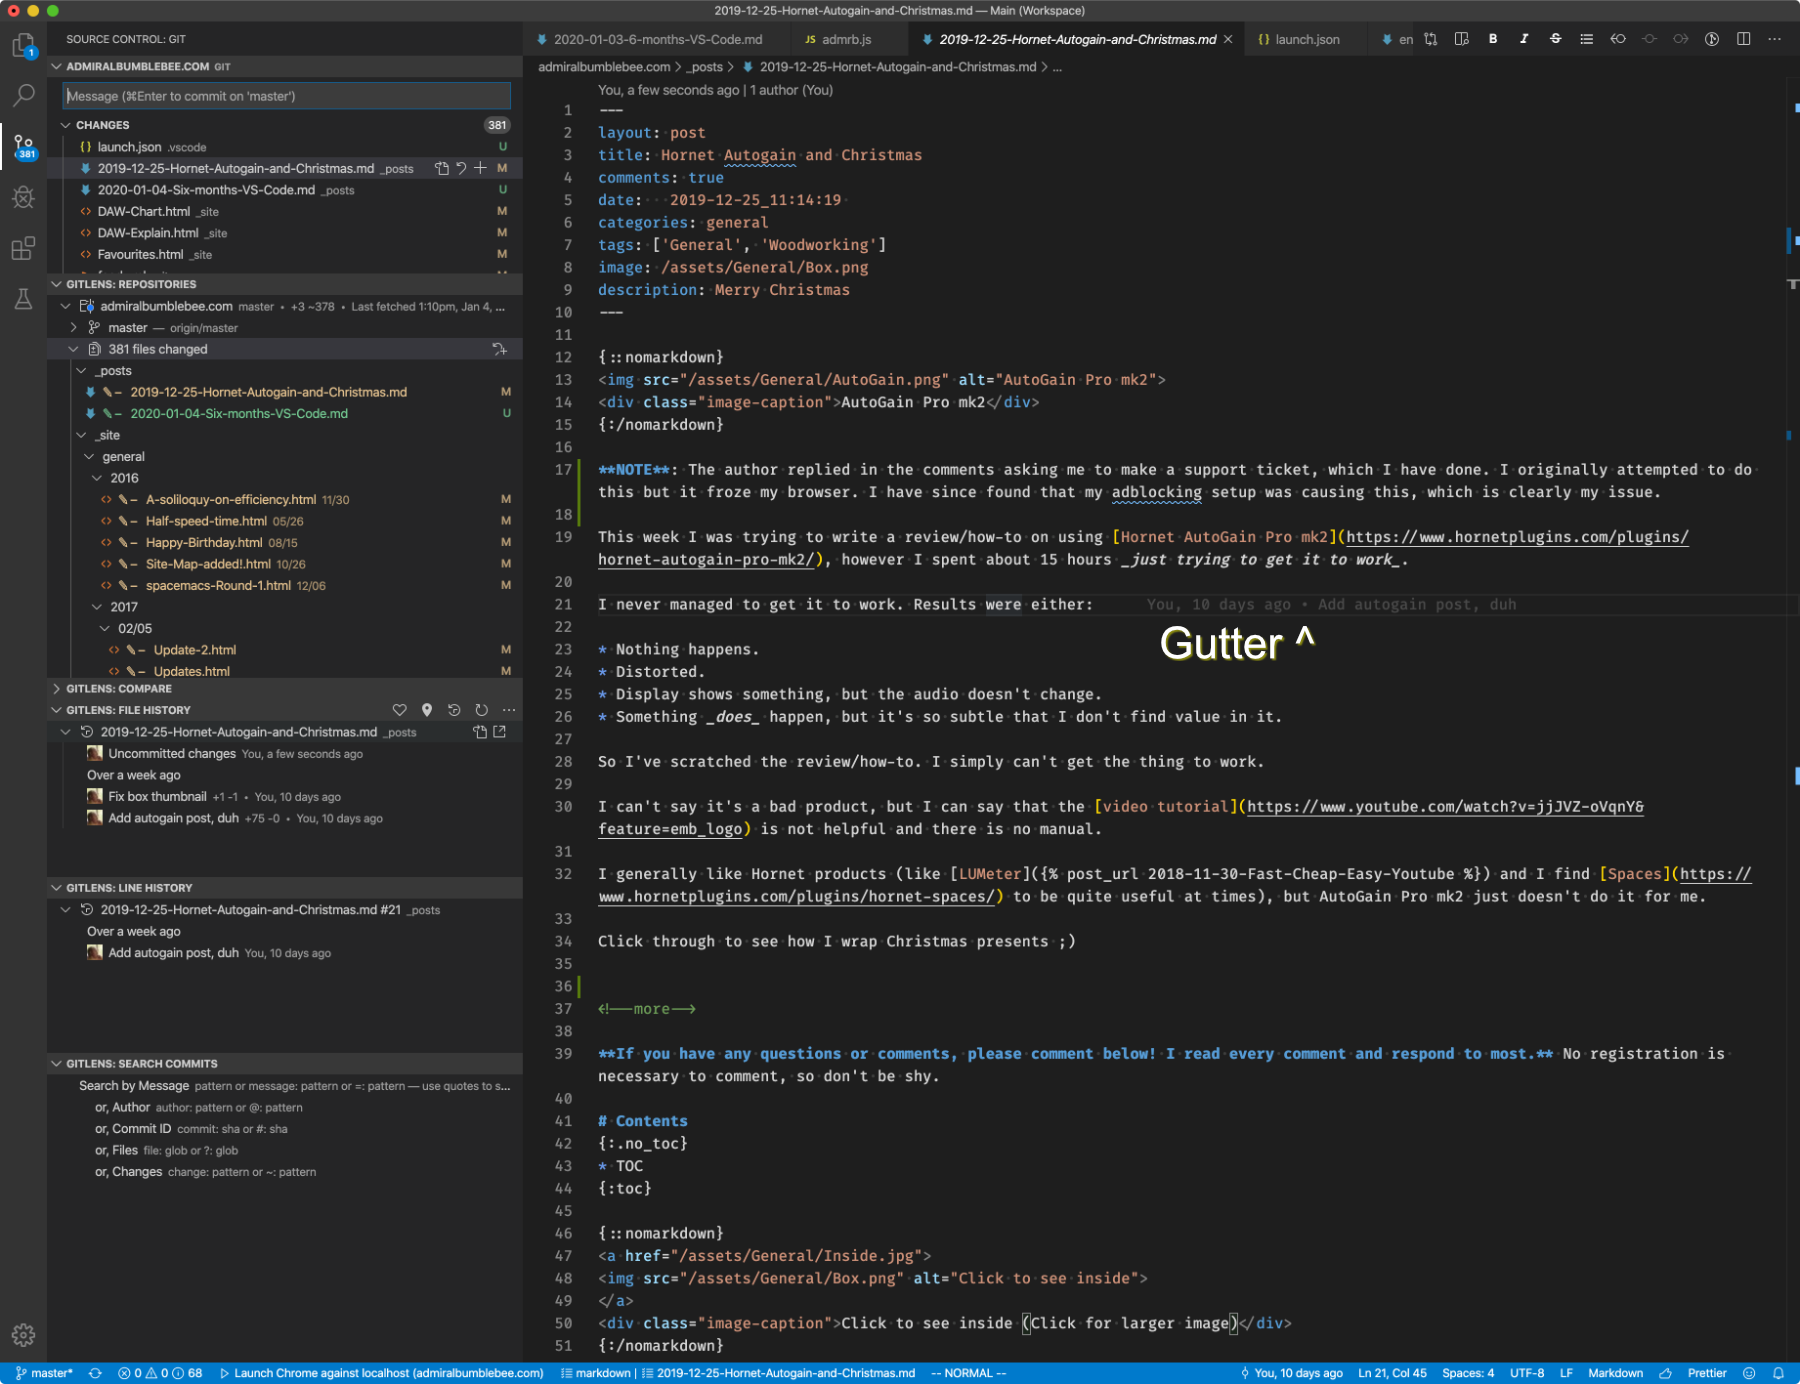Apply strikethrough formatting from editor toolbar
The image size is (1800, 1384).
[x=1556, y=39]
